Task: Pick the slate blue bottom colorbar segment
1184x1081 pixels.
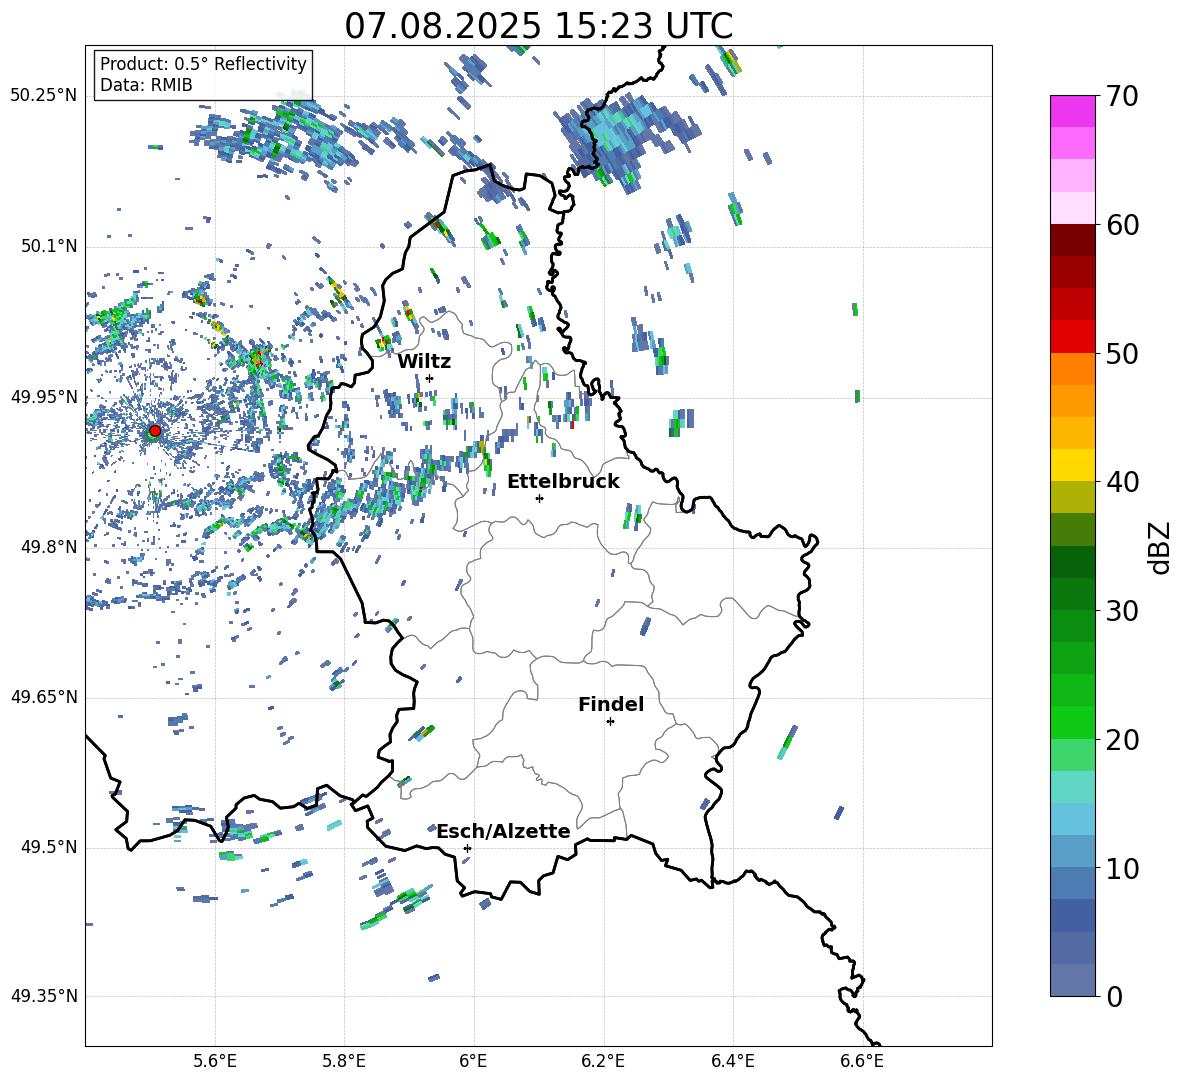Action: click(1072, 980)
